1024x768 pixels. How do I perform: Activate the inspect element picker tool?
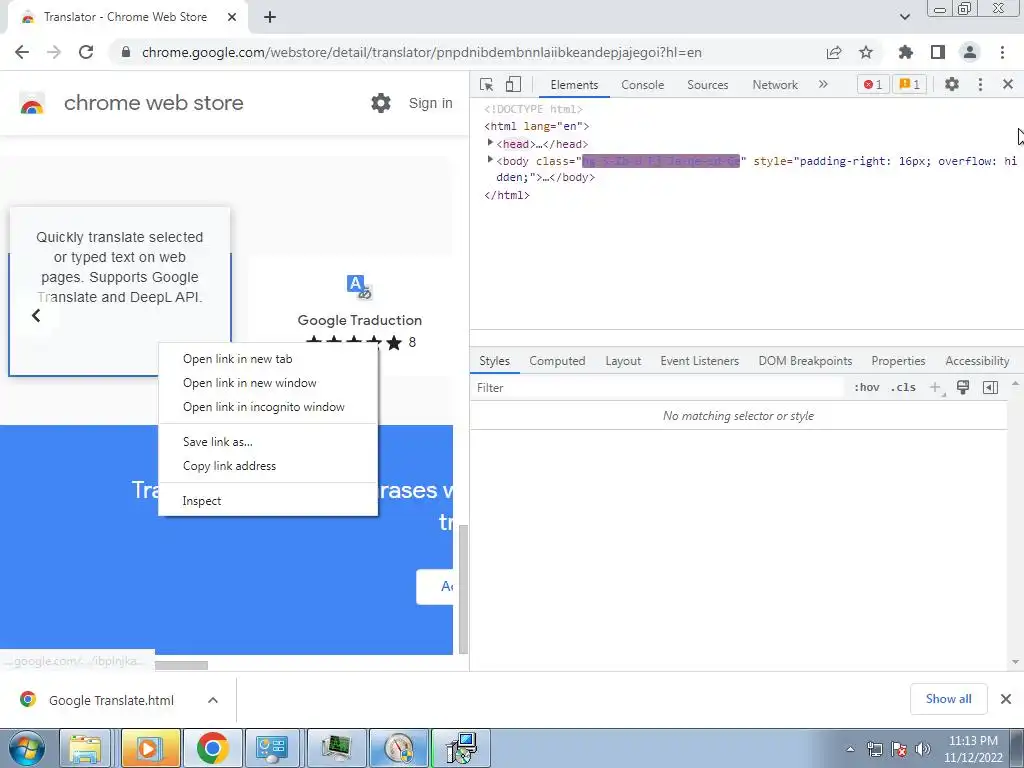(487, 84)
